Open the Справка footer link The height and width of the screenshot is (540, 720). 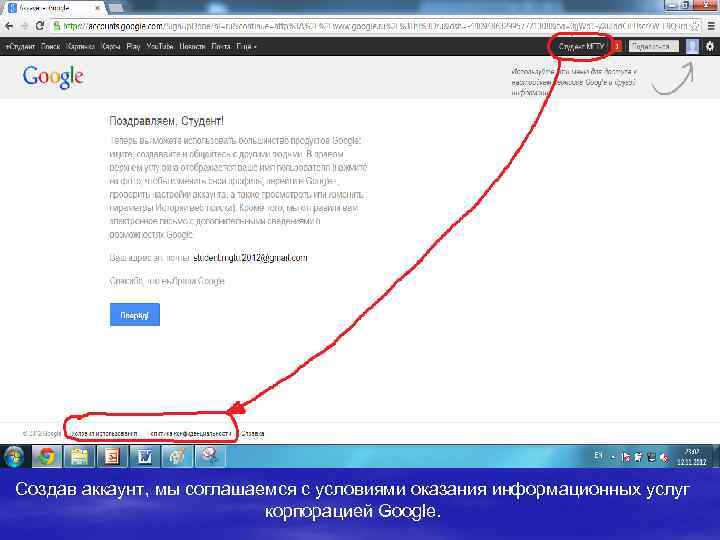[253, 433]
